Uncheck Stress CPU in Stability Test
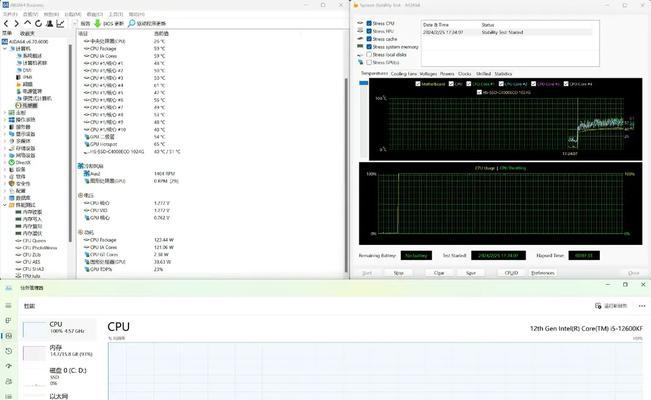 click(x=369, y=23)
